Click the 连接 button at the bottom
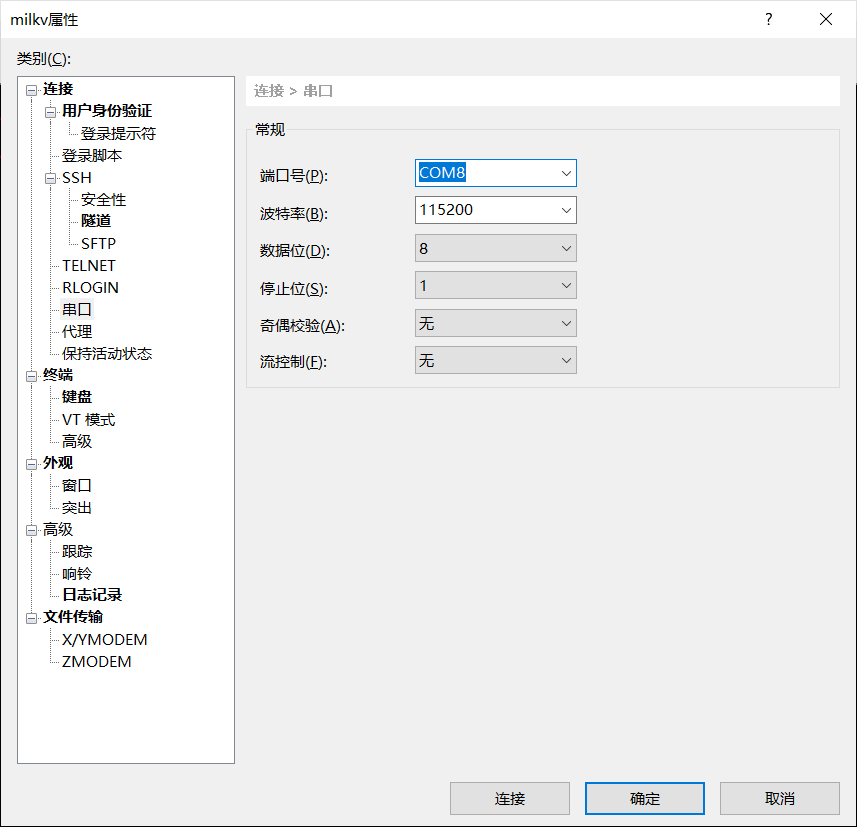The image size is (857, 827). pyautogui.click(x=510, y=799)
